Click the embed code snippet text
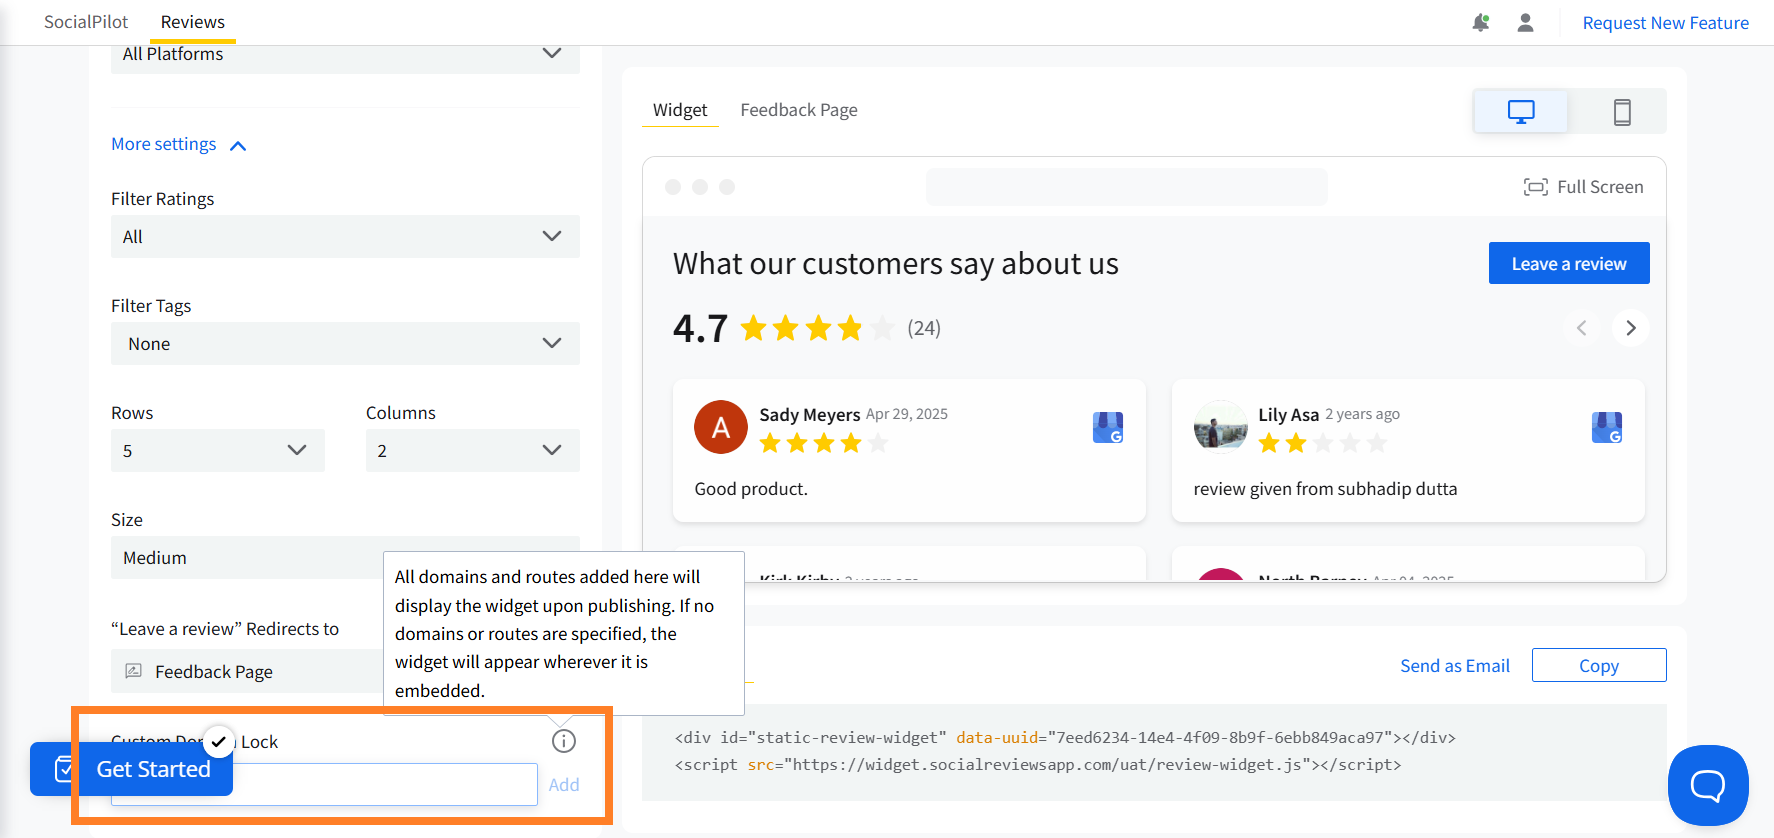Image resolution: width=1774 pixels, height=838 pixels. 1065,751
